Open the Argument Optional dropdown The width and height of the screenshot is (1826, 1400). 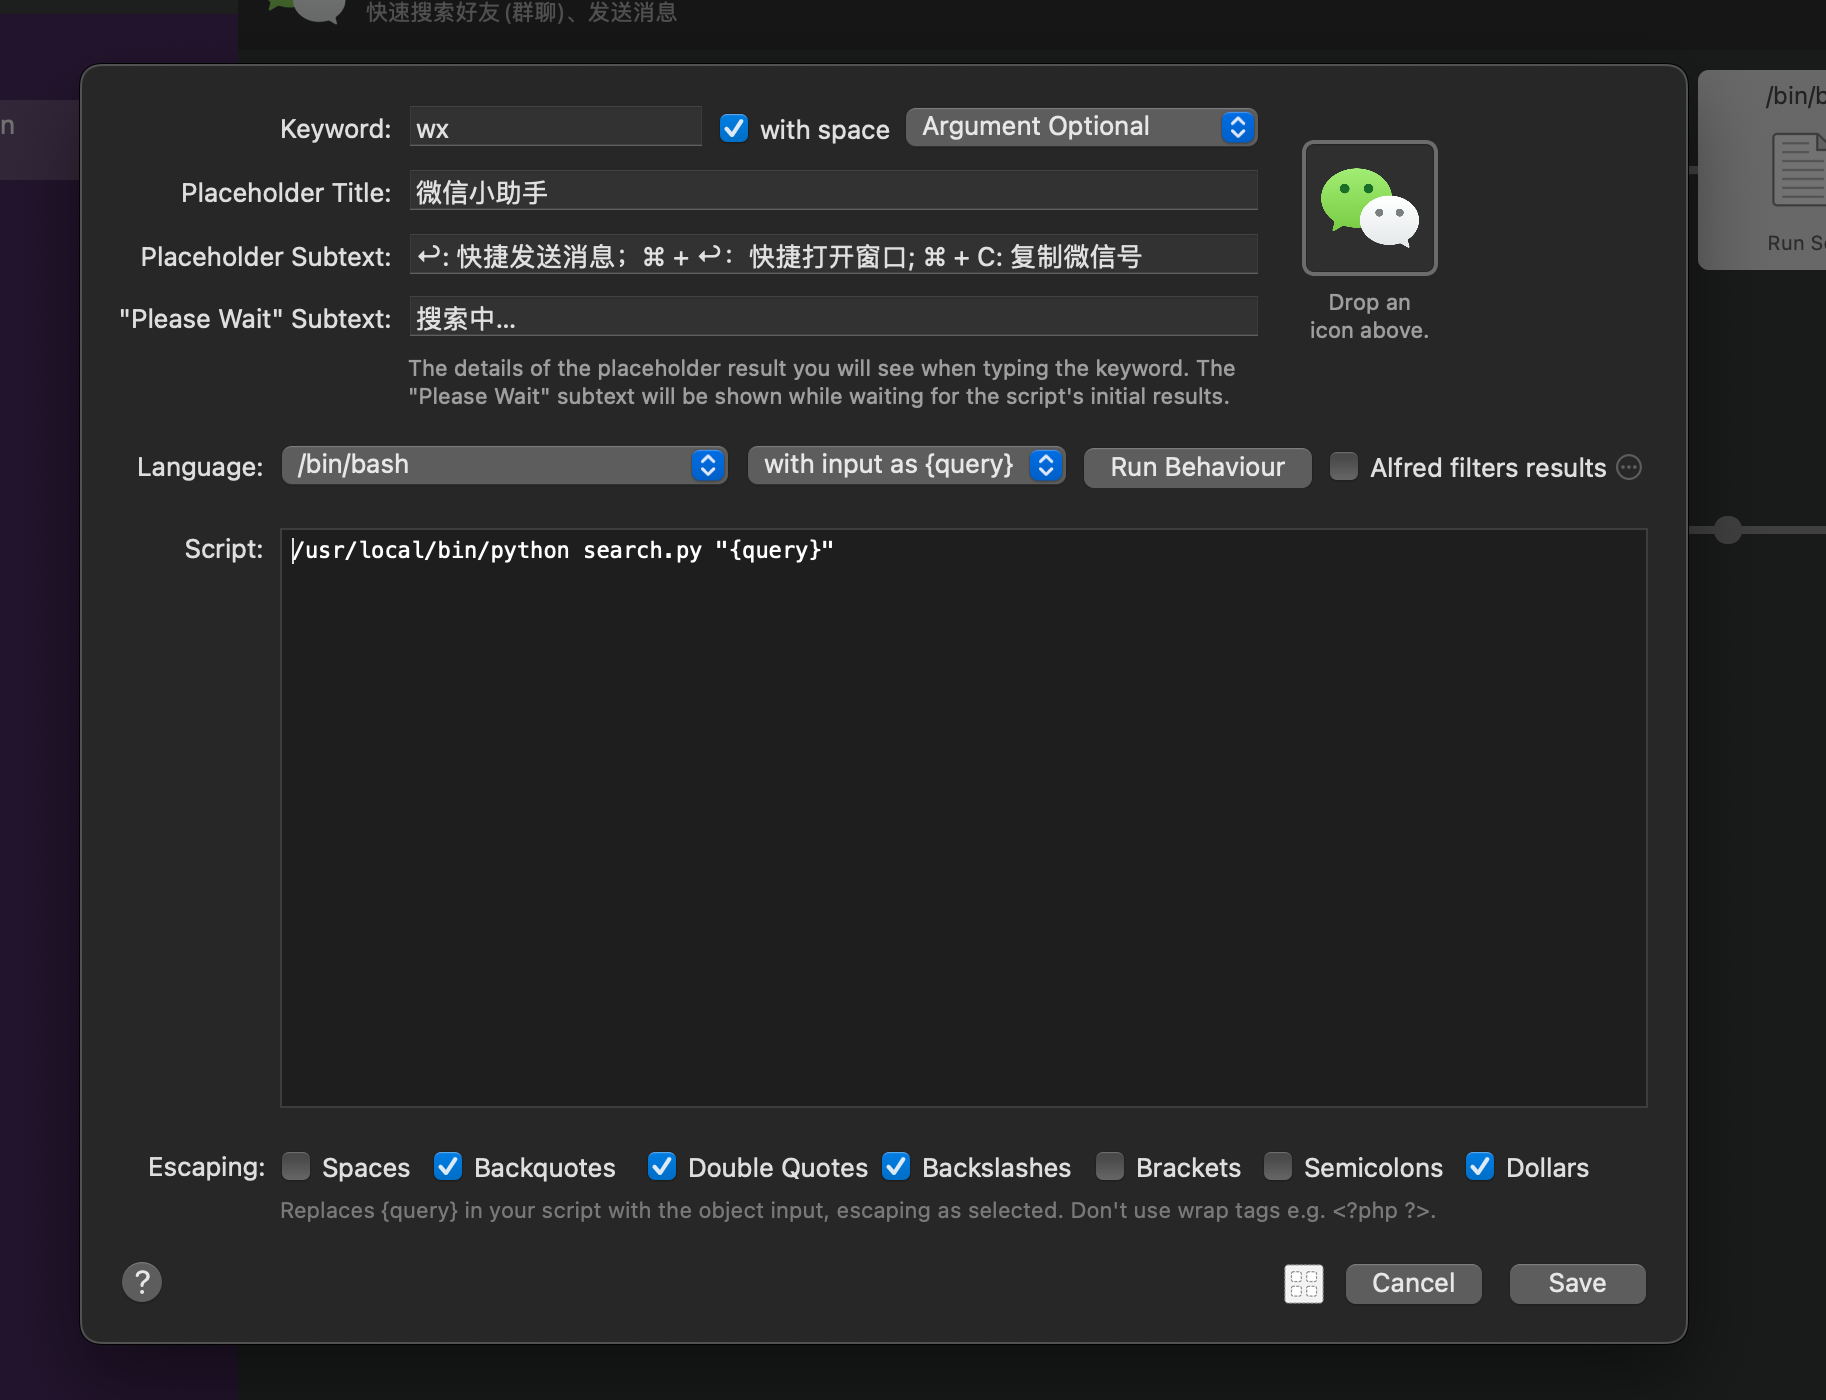click(1081, 127)
